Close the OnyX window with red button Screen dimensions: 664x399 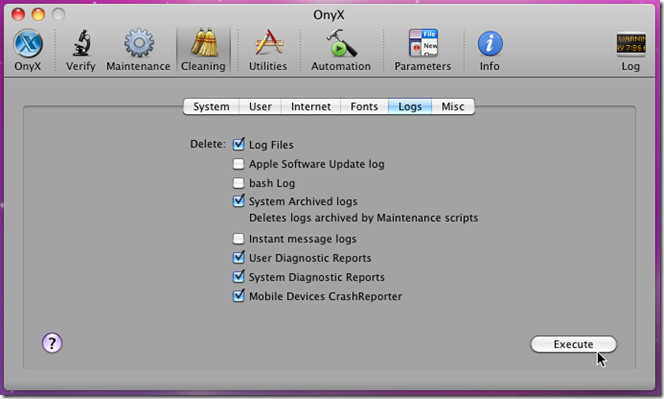point(18,14)
